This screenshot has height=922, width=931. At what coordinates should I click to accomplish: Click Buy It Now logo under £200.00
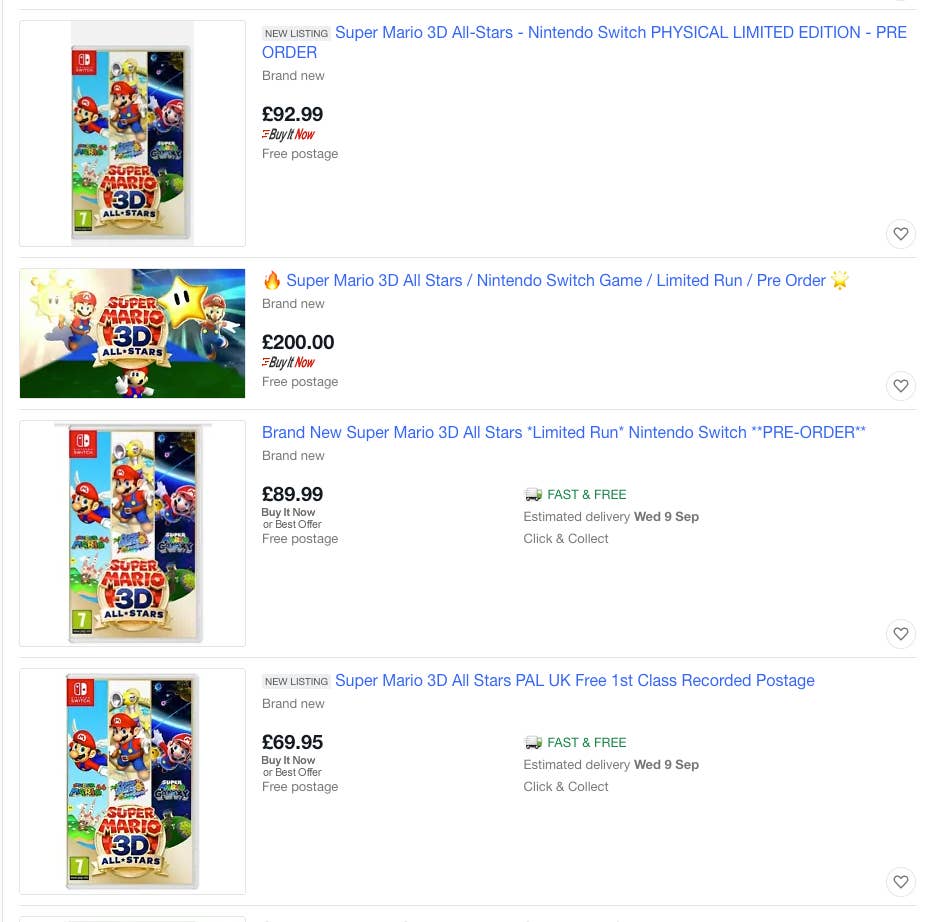288,362
